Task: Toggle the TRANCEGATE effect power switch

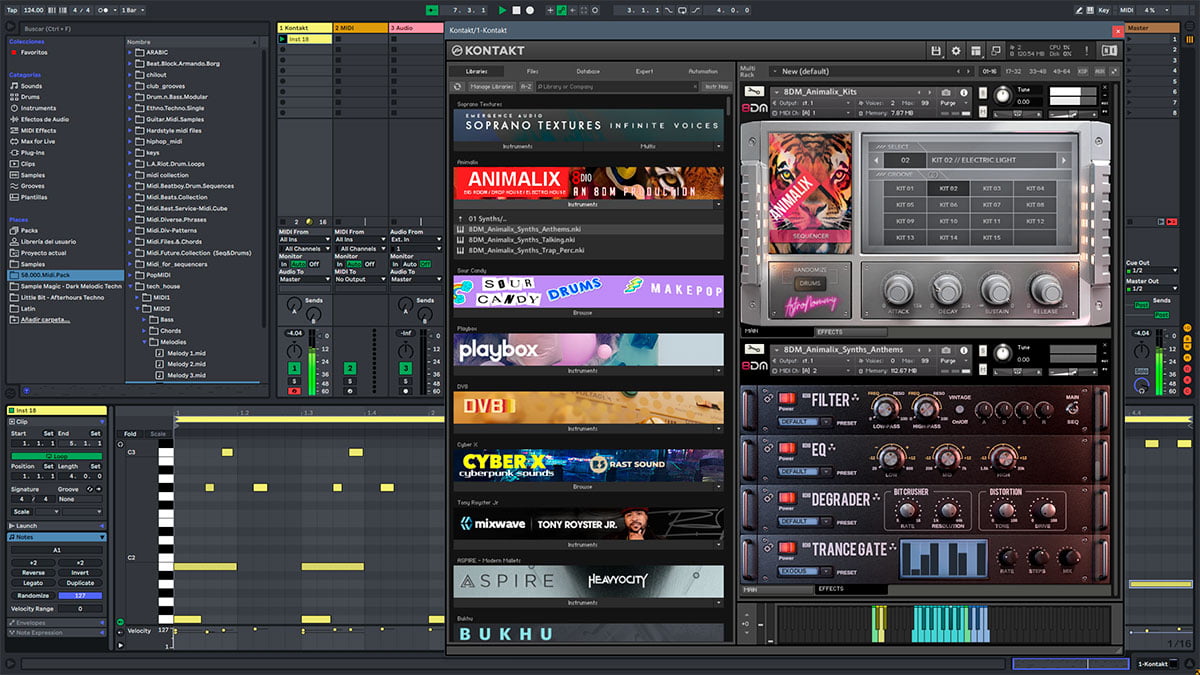Action: pos(786,547)
